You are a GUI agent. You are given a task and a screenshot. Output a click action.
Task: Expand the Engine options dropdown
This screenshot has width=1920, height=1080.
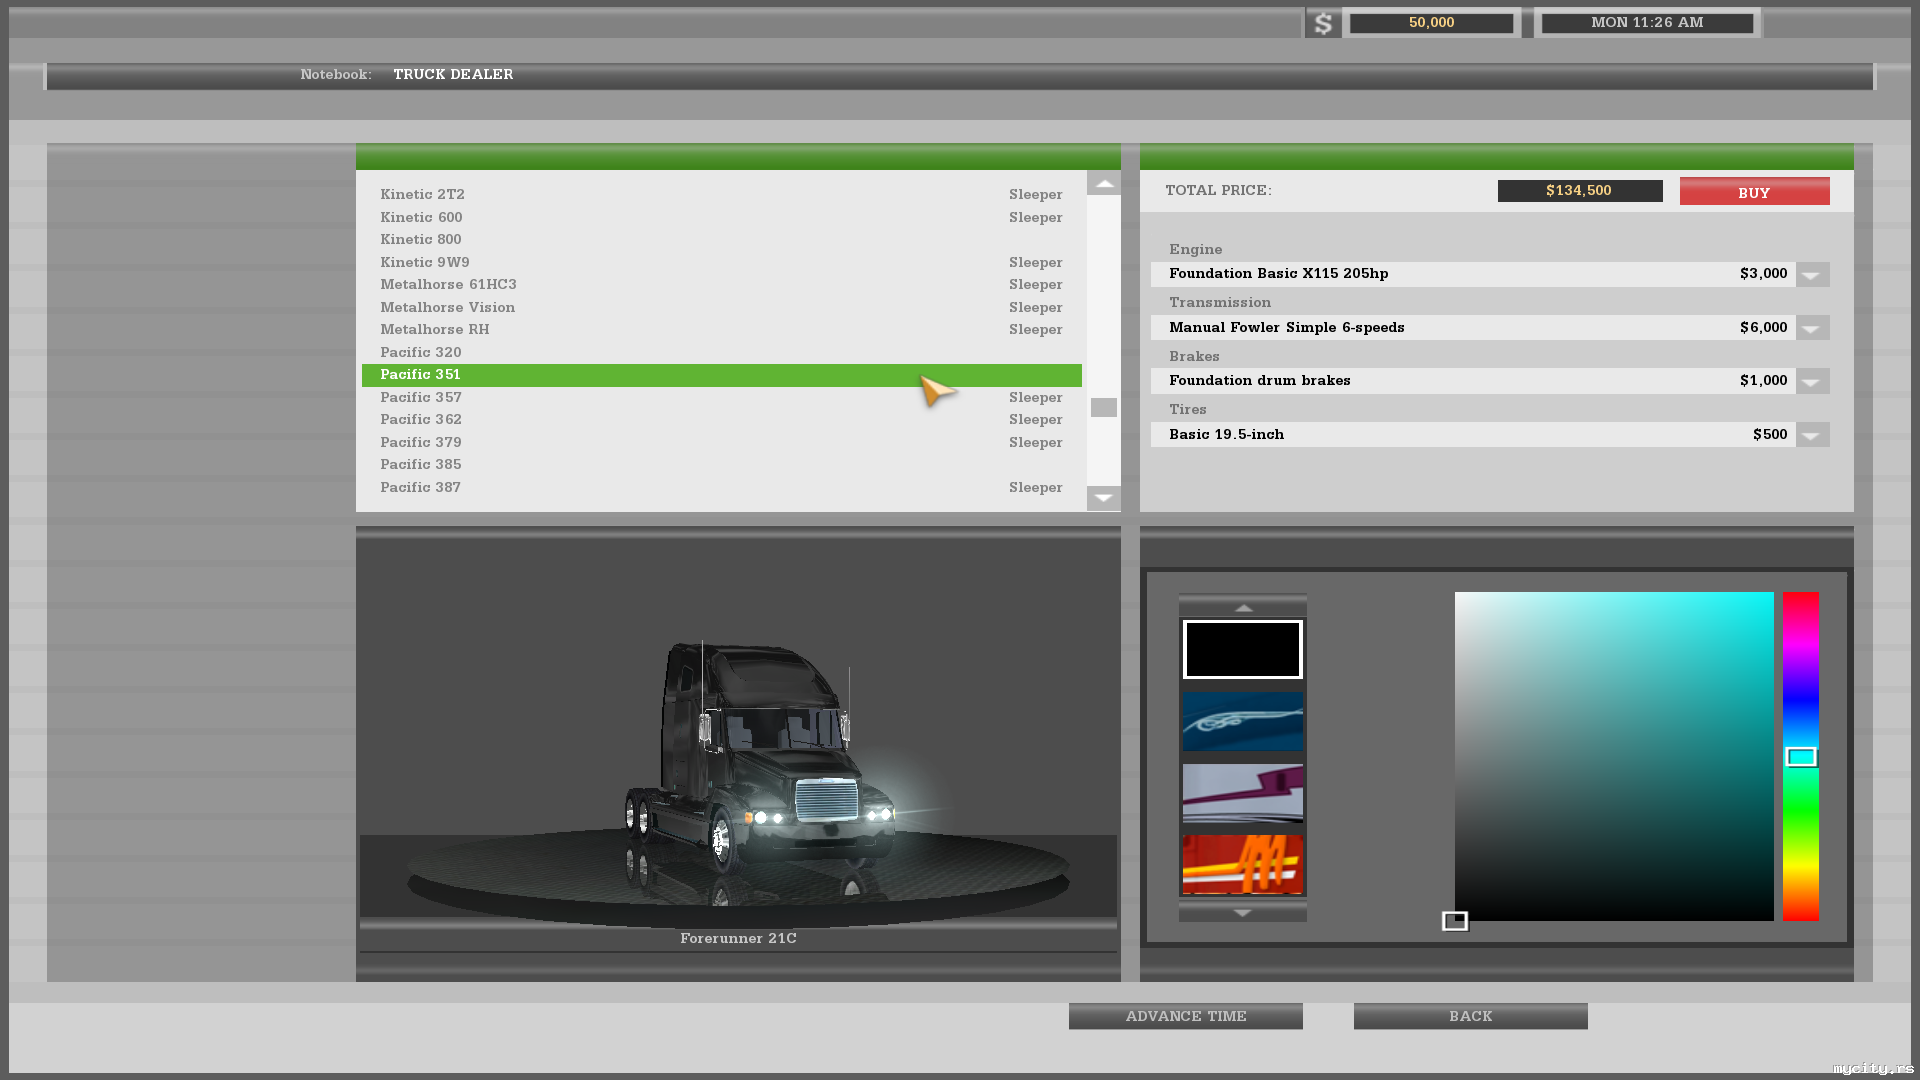pyautogui.click(x=1811, y=275)
